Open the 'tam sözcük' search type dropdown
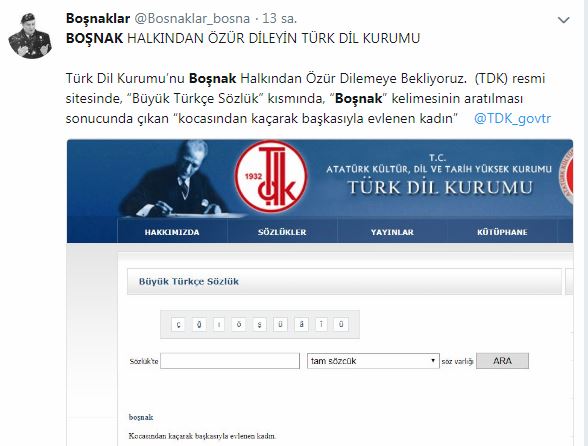 point(373,361)
